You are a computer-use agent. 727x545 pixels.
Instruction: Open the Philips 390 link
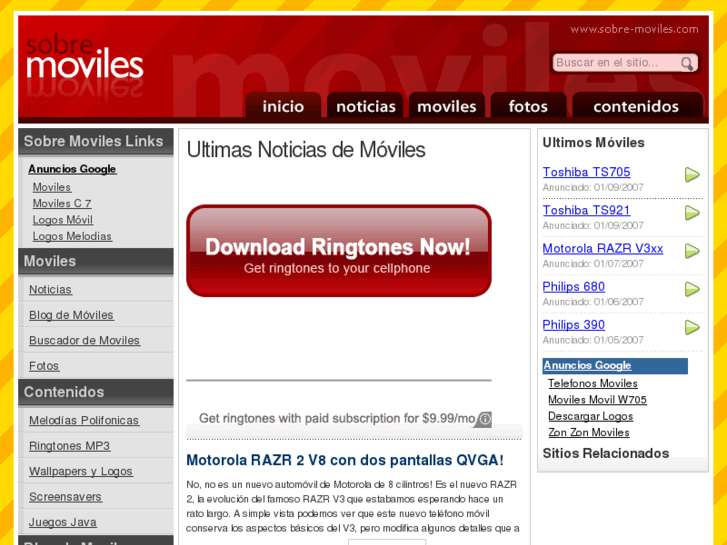point(574,325)
